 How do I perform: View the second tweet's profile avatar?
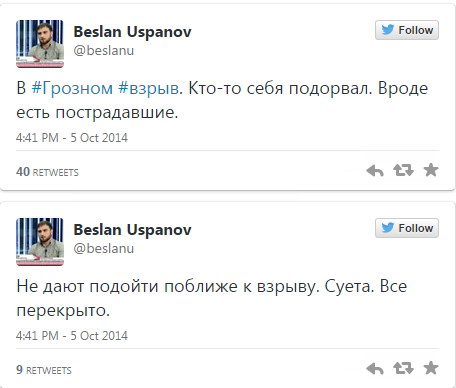[x=40, y=242]
